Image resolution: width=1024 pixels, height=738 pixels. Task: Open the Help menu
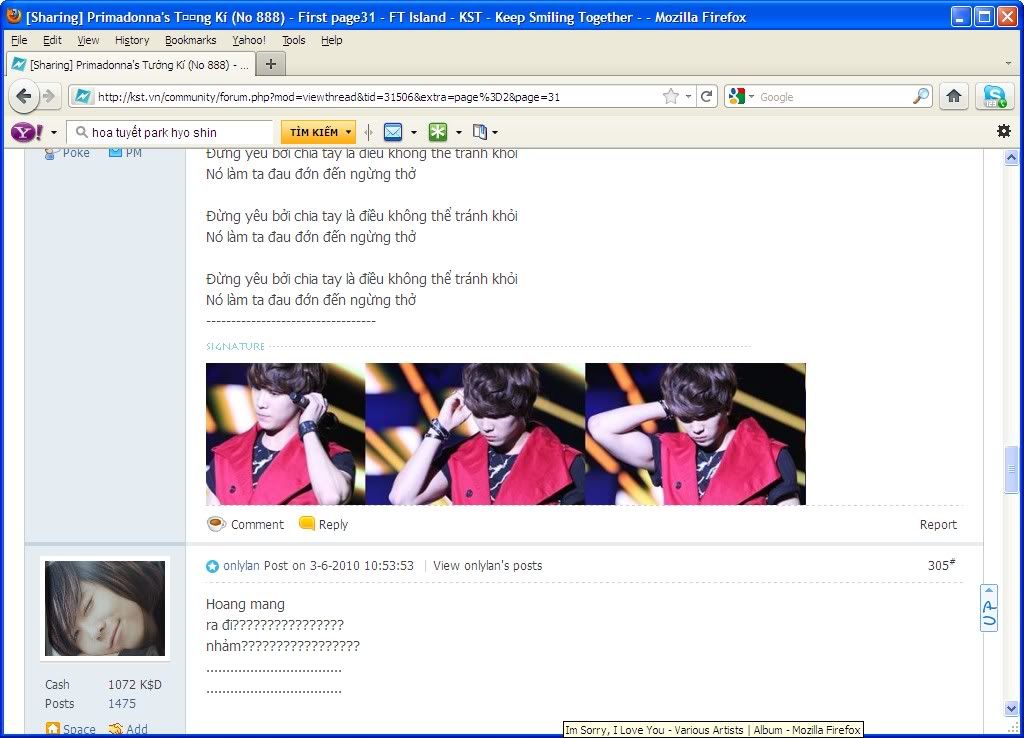[x=332, y=40]
